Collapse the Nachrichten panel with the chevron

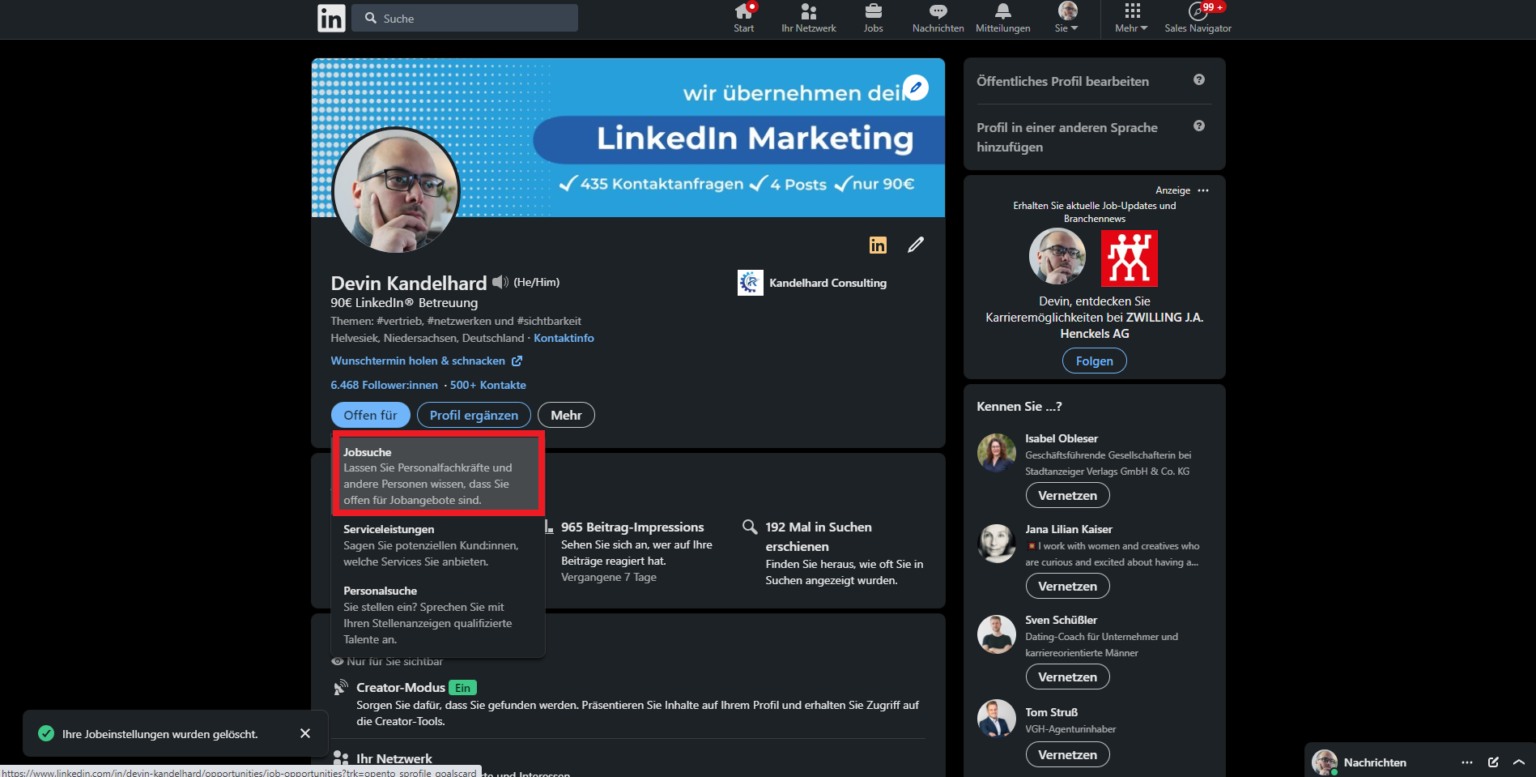pos(1519,762)
